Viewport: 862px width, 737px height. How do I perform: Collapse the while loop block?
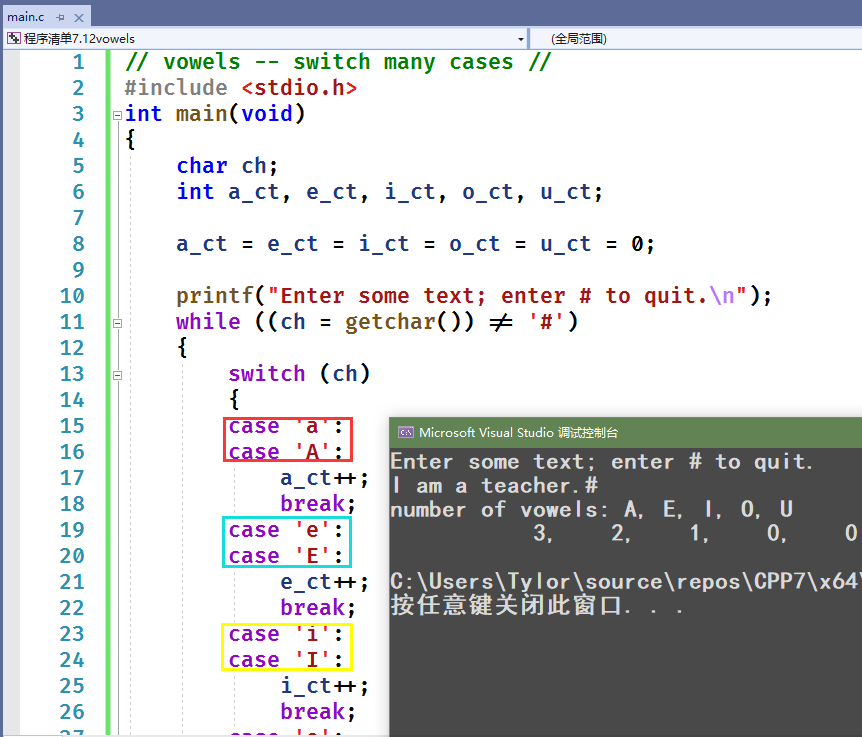[117, 323]
